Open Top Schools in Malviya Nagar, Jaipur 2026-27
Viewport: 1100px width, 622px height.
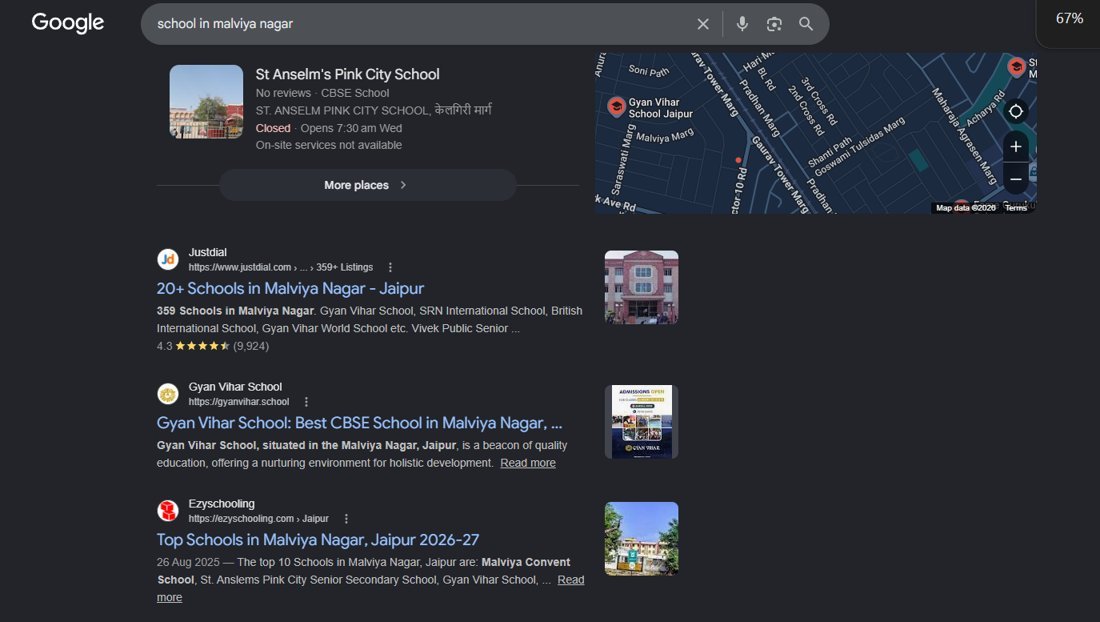click(318, 540)
